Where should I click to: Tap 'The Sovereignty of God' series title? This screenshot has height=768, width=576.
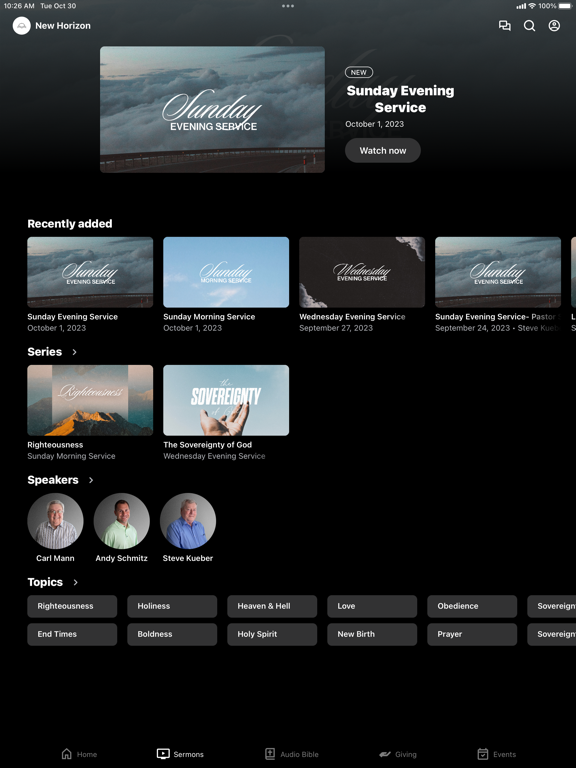point(208,445)
